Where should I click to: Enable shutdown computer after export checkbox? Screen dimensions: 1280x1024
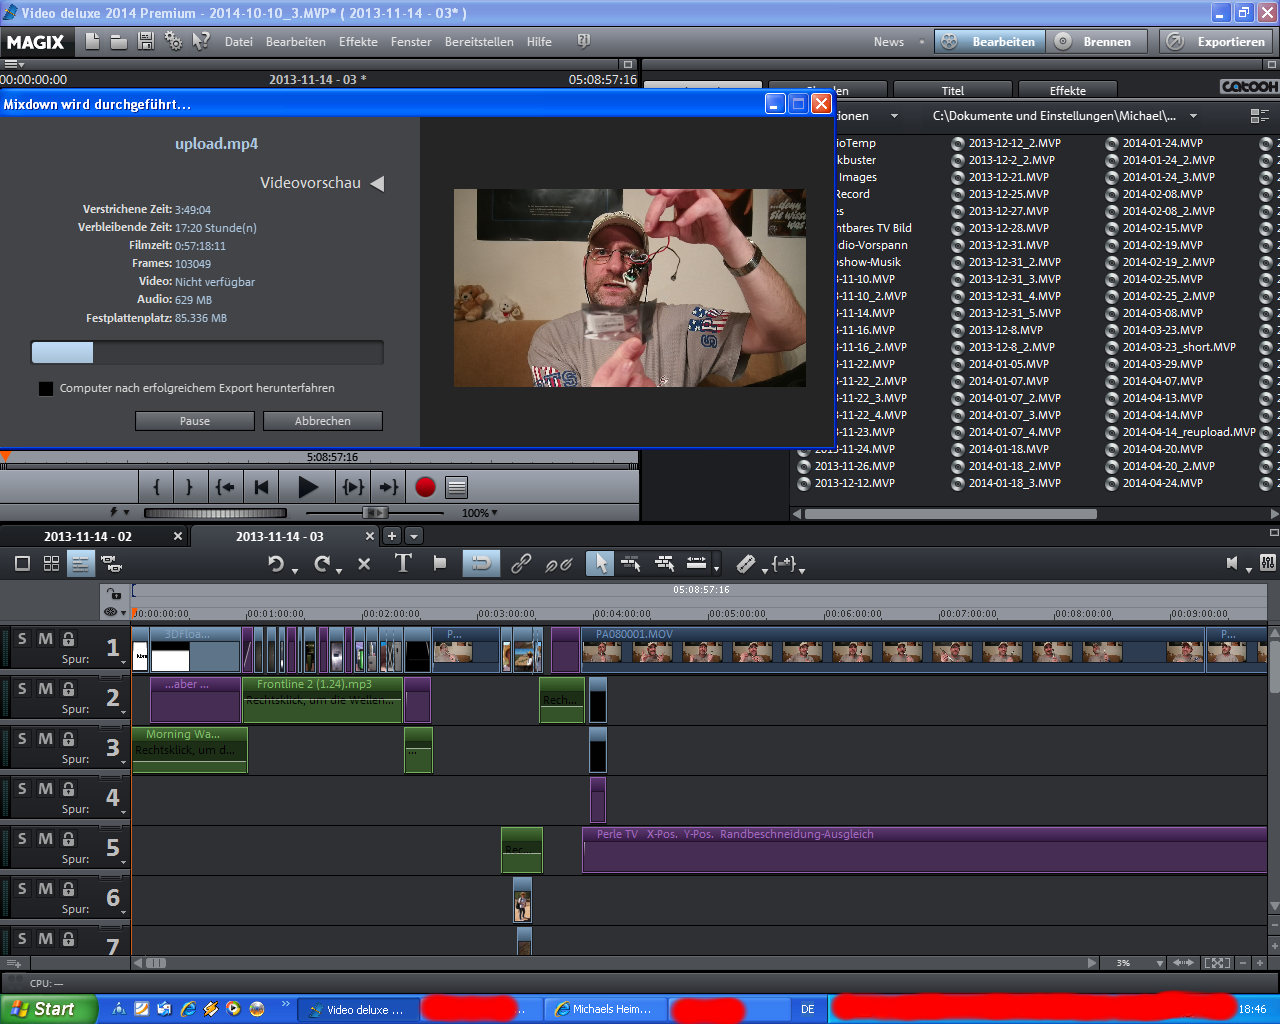point(46,388)
